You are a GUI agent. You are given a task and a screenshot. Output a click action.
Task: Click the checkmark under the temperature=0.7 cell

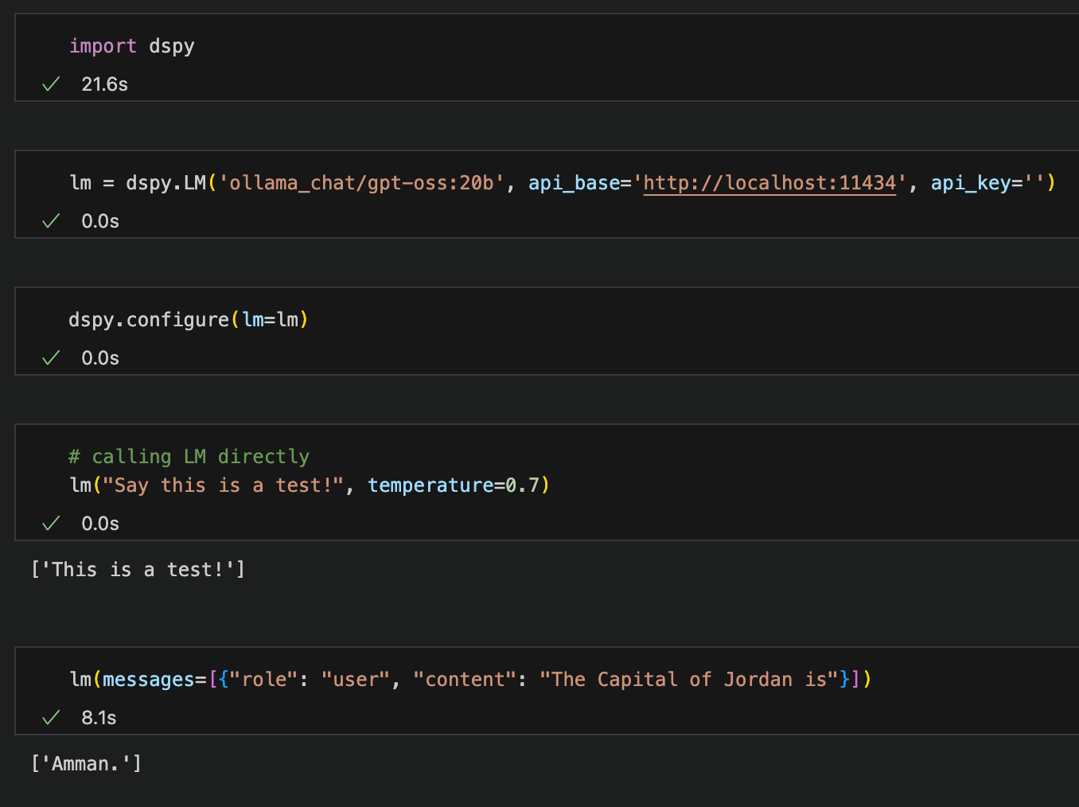coord(51,524)
